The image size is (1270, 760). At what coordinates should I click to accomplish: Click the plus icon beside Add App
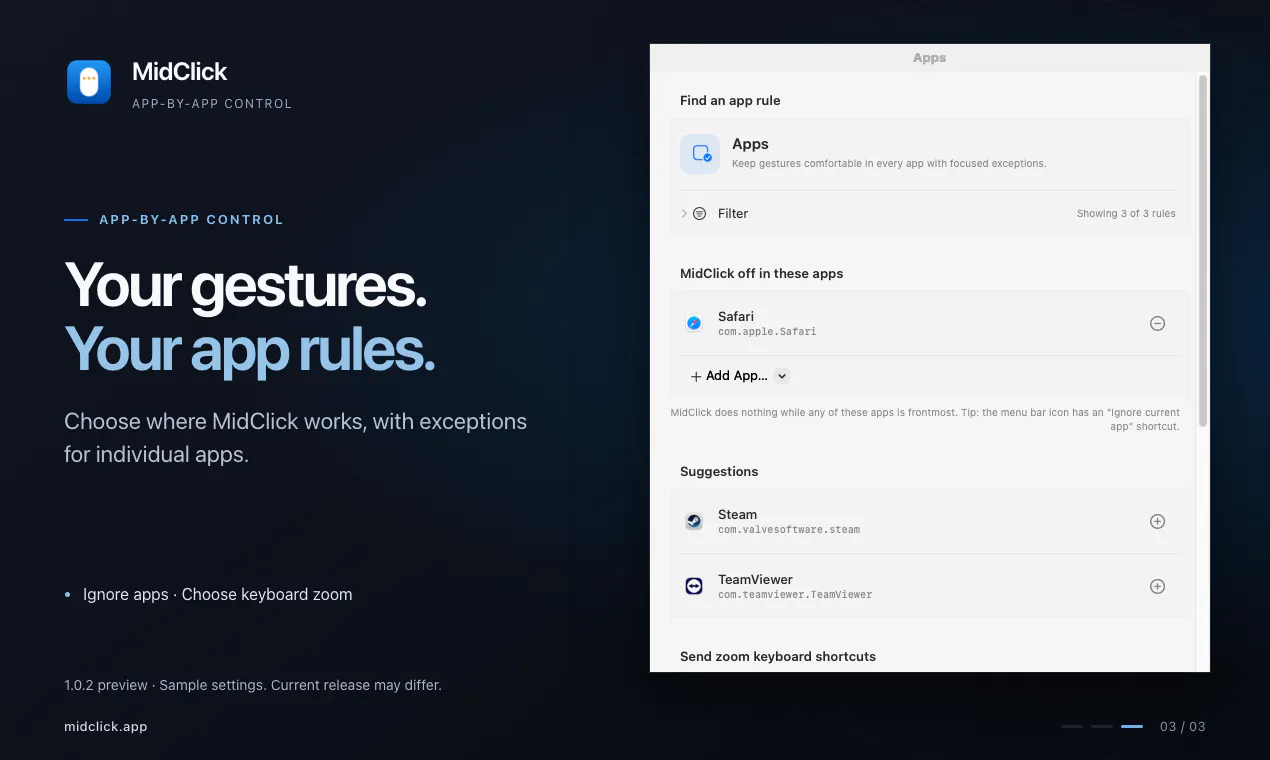(x=696, y=376)
